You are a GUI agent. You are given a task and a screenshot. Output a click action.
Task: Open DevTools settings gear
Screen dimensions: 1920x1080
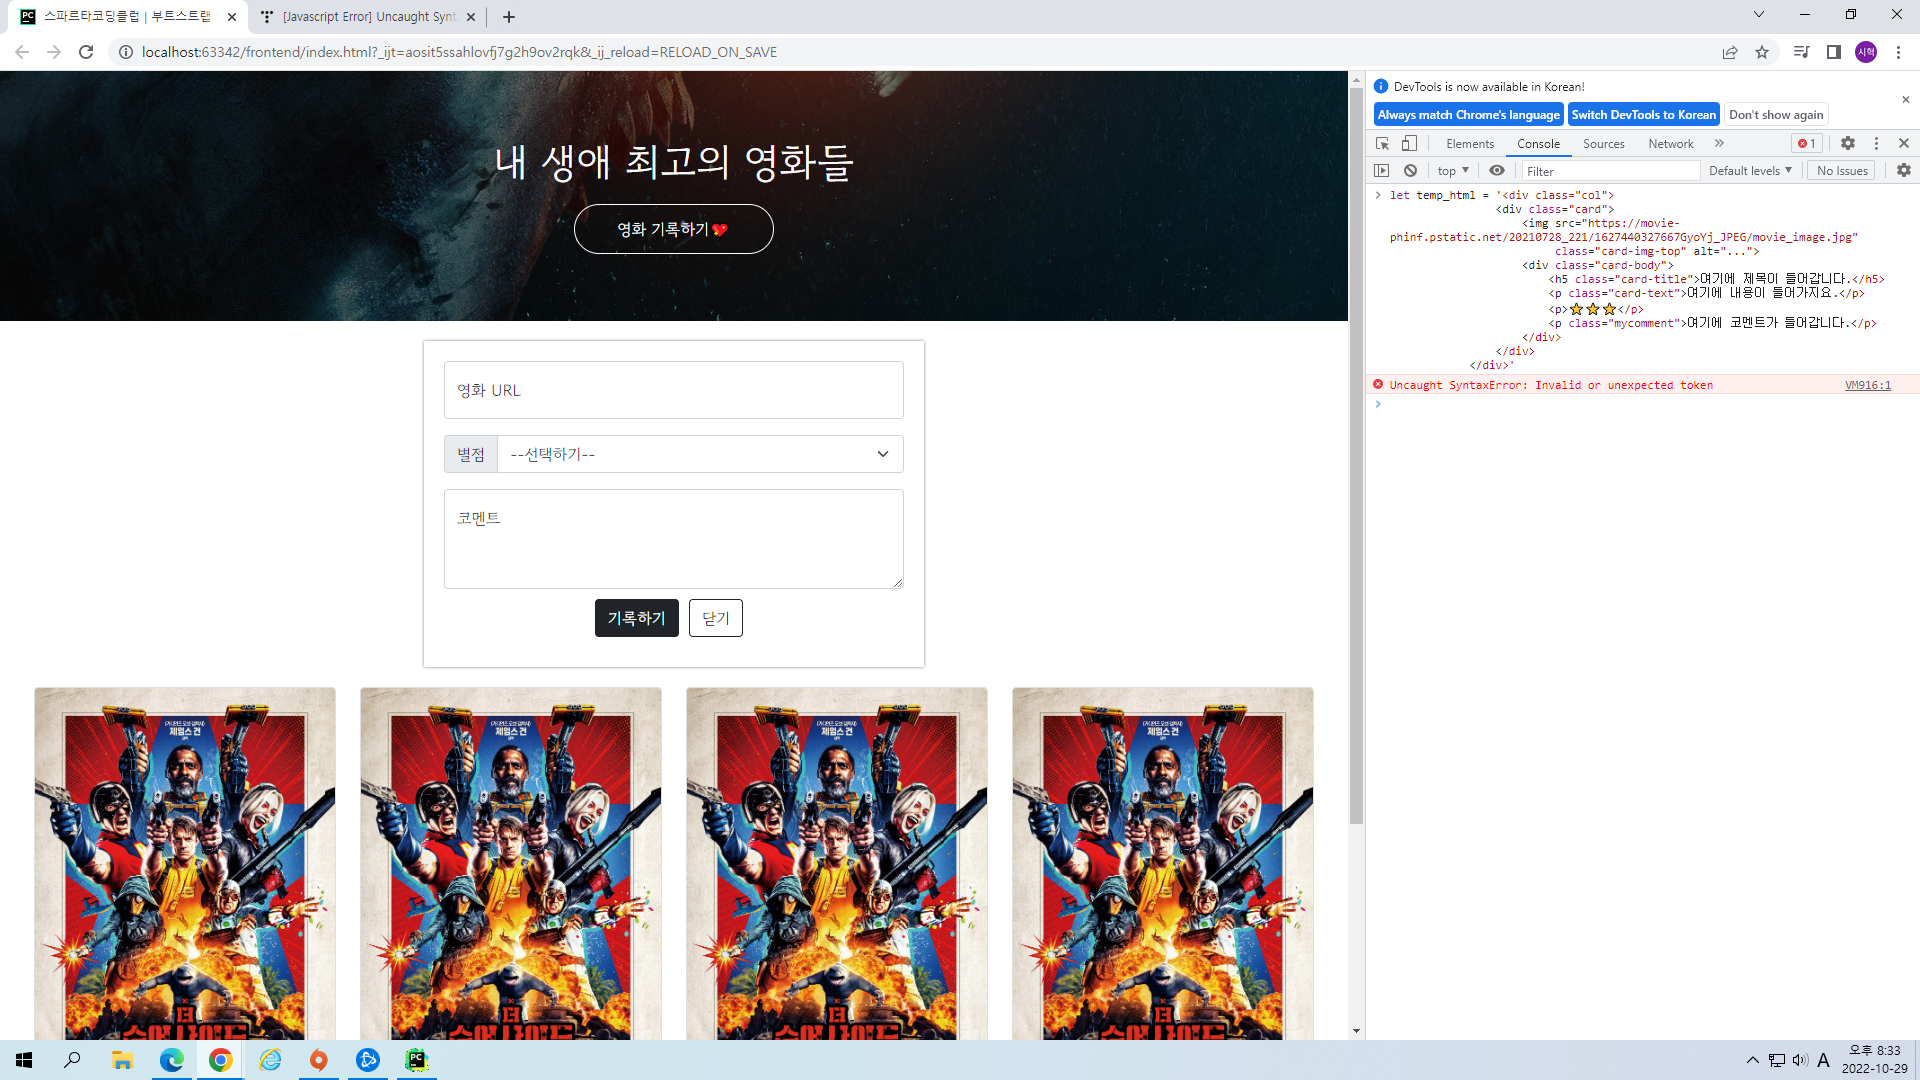(x=1848, y=143)
